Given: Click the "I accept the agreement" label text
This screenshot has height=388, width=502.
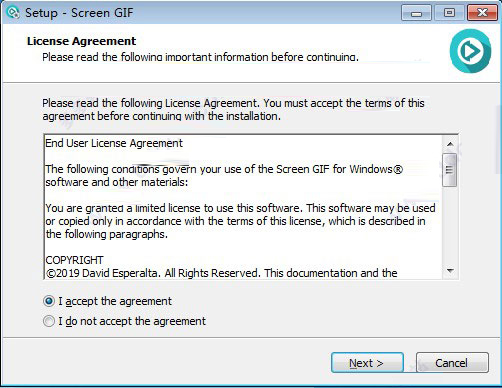Looking at the screenshot, I should pos(115,301).
